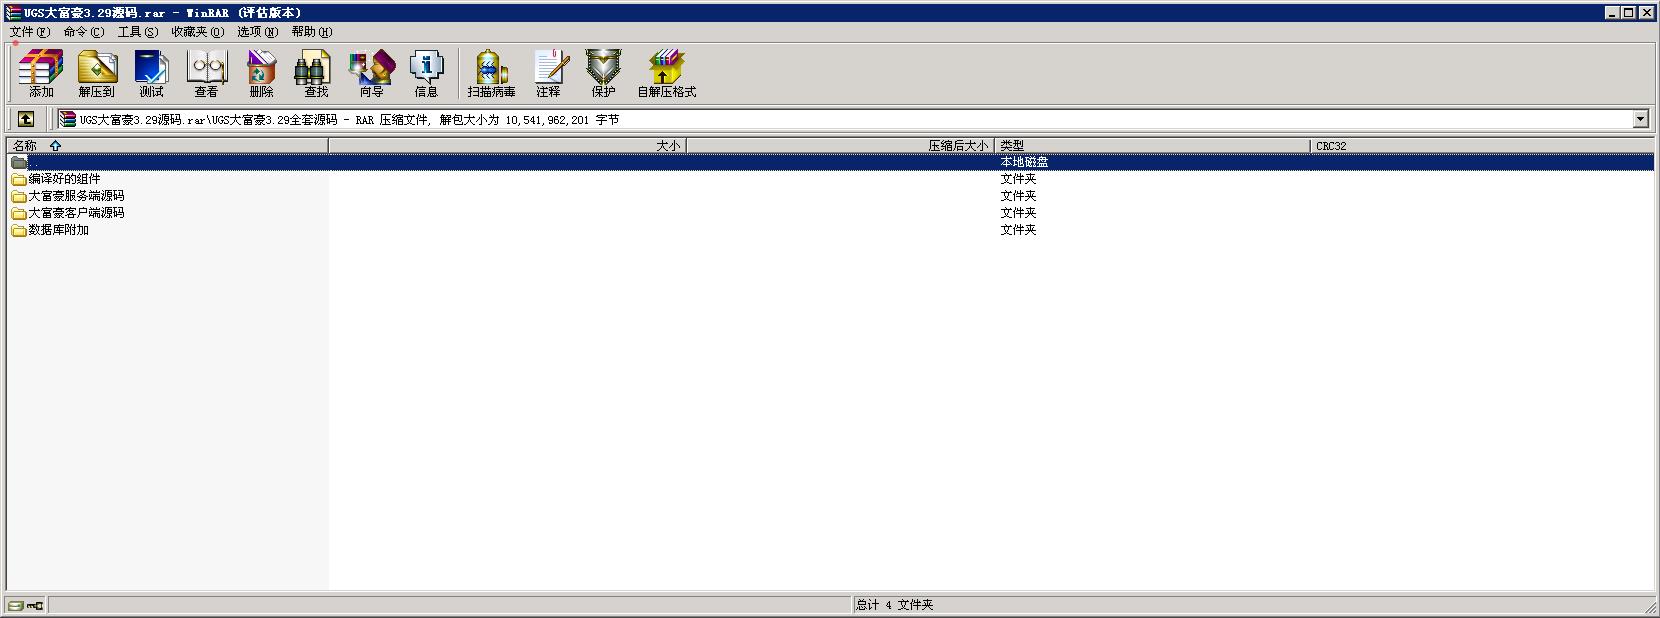Click the 保护 (Protect) archive icon
Viewport: 1660px width, 618px height.
pos(603,74)
